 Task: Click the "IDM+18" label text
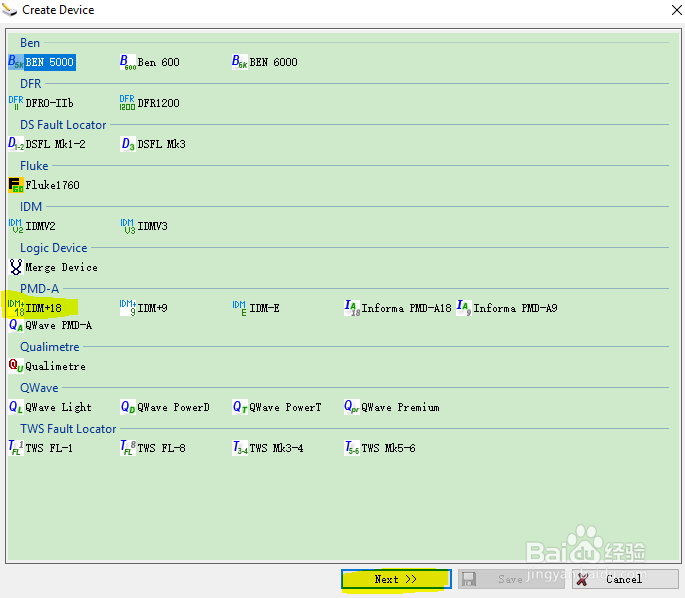pos(44,308)
